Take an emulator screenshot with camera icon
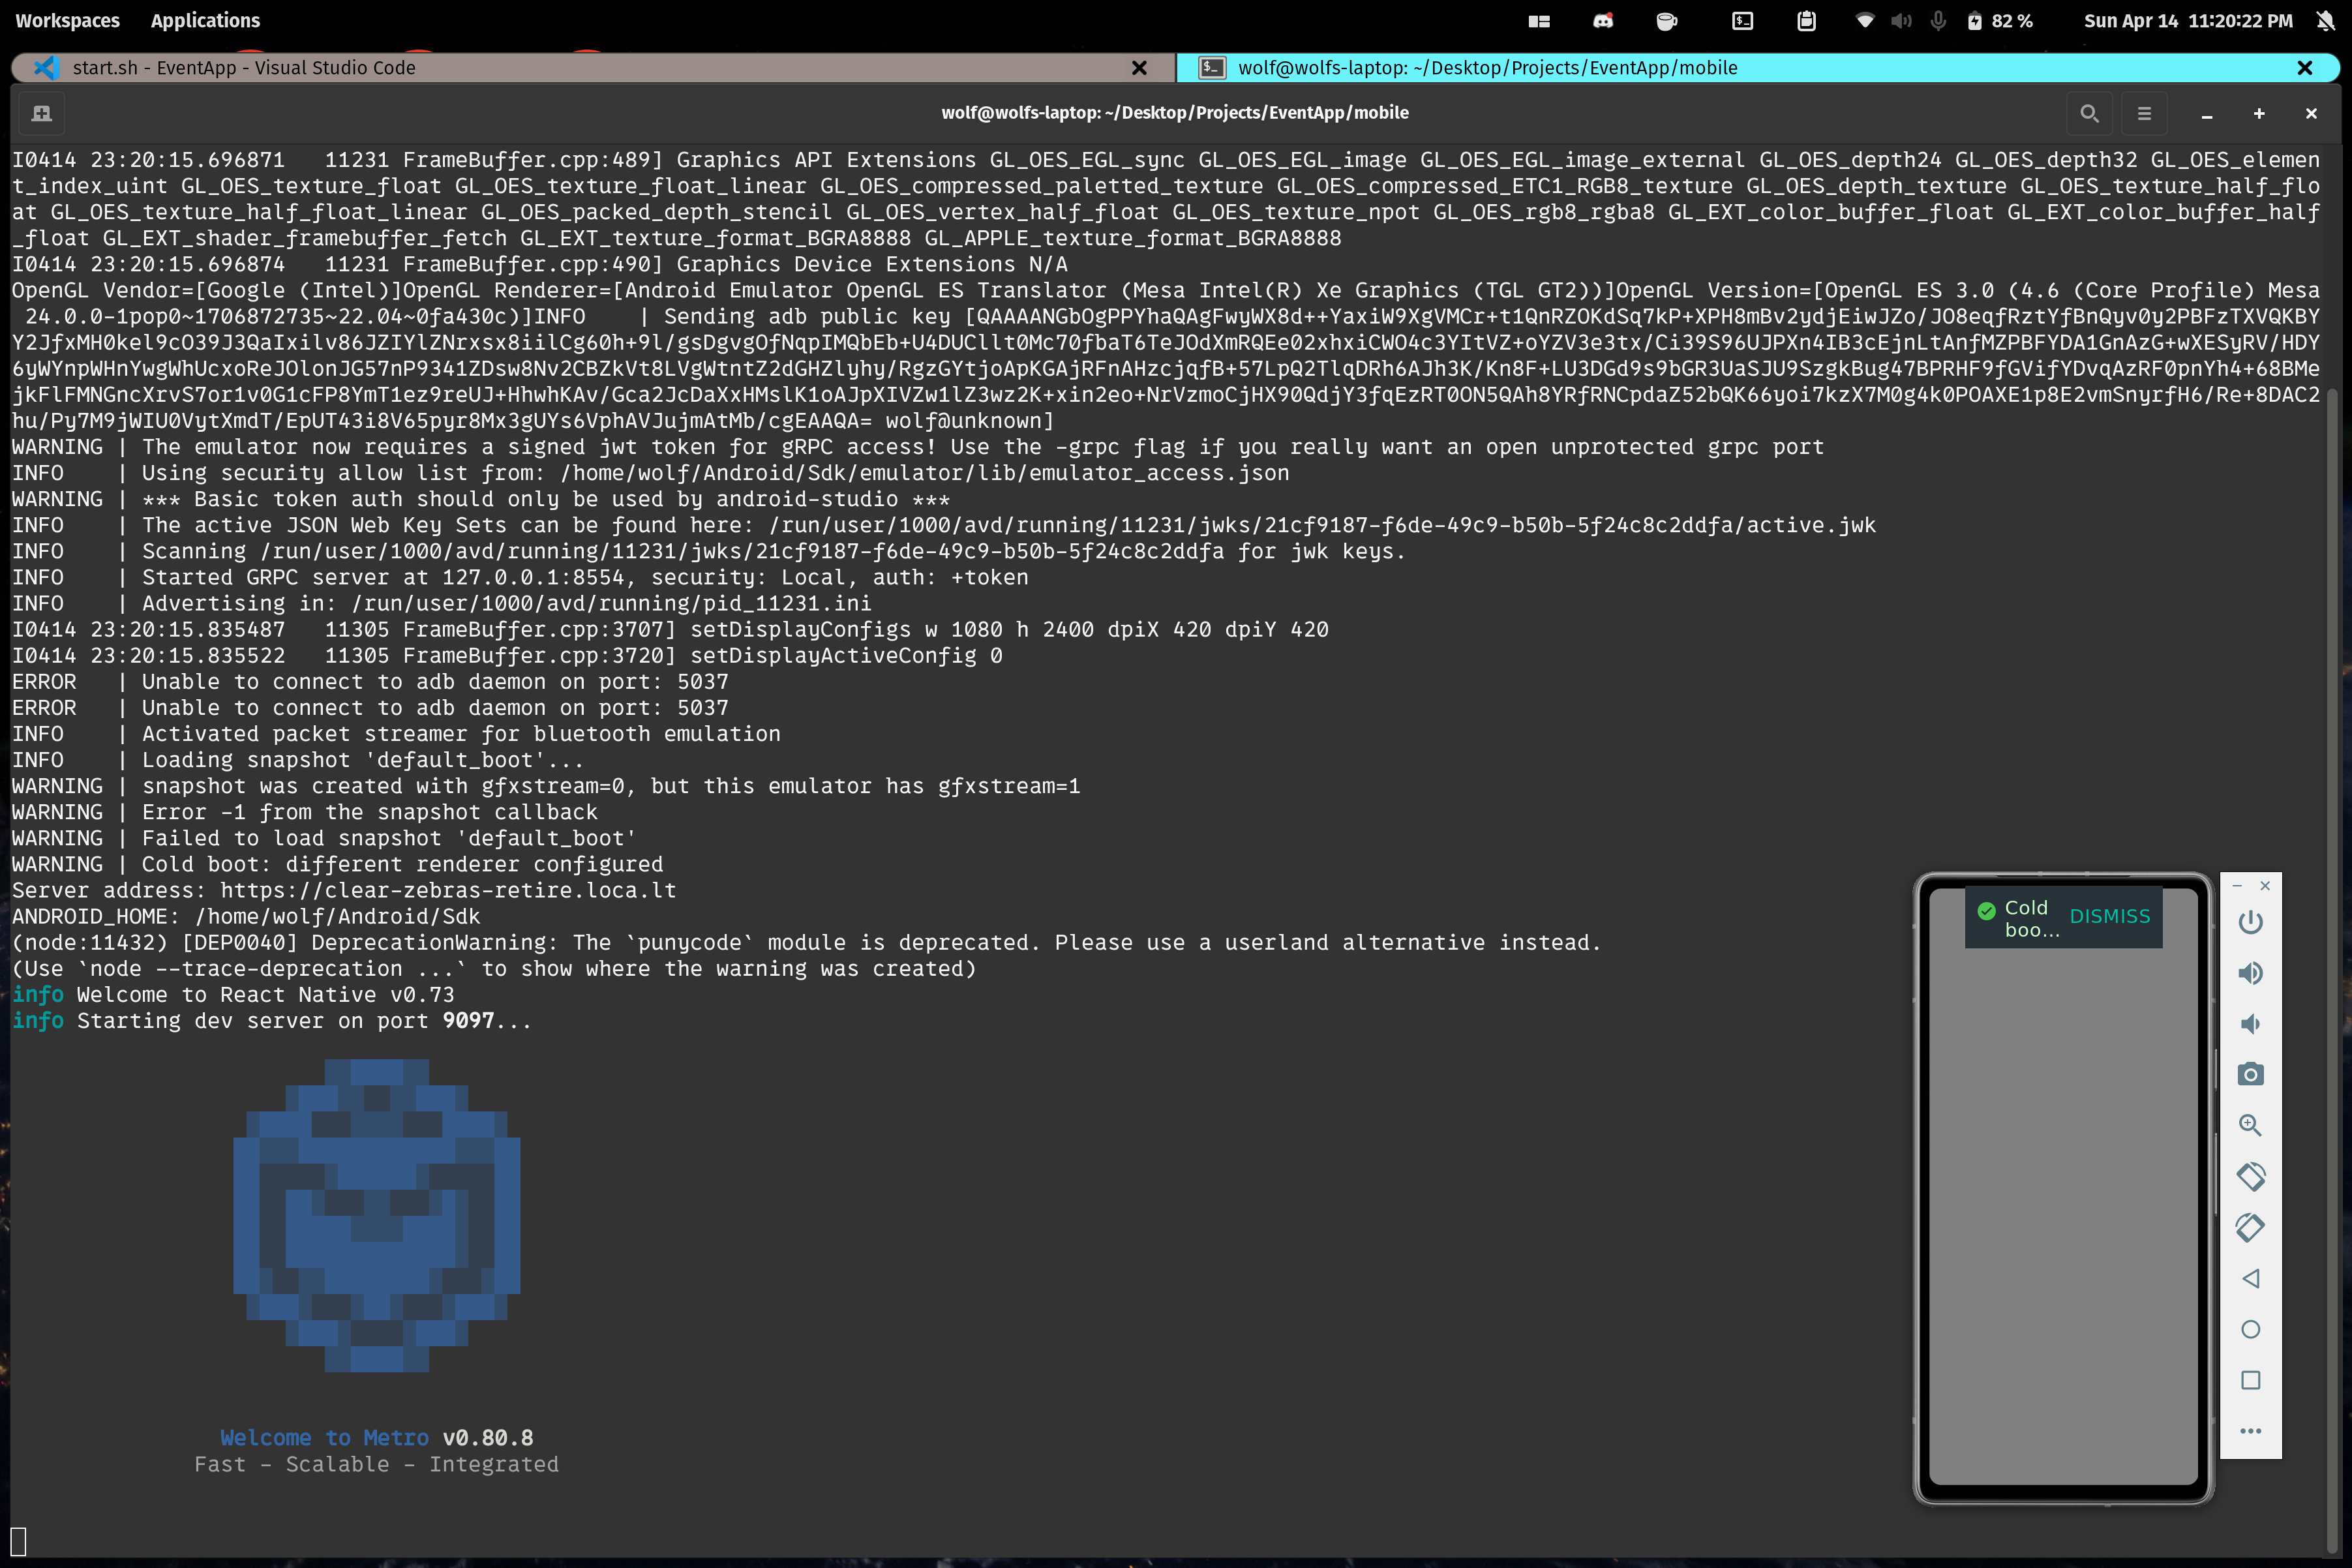2352x1568 pixels. click(2250, 1075)
